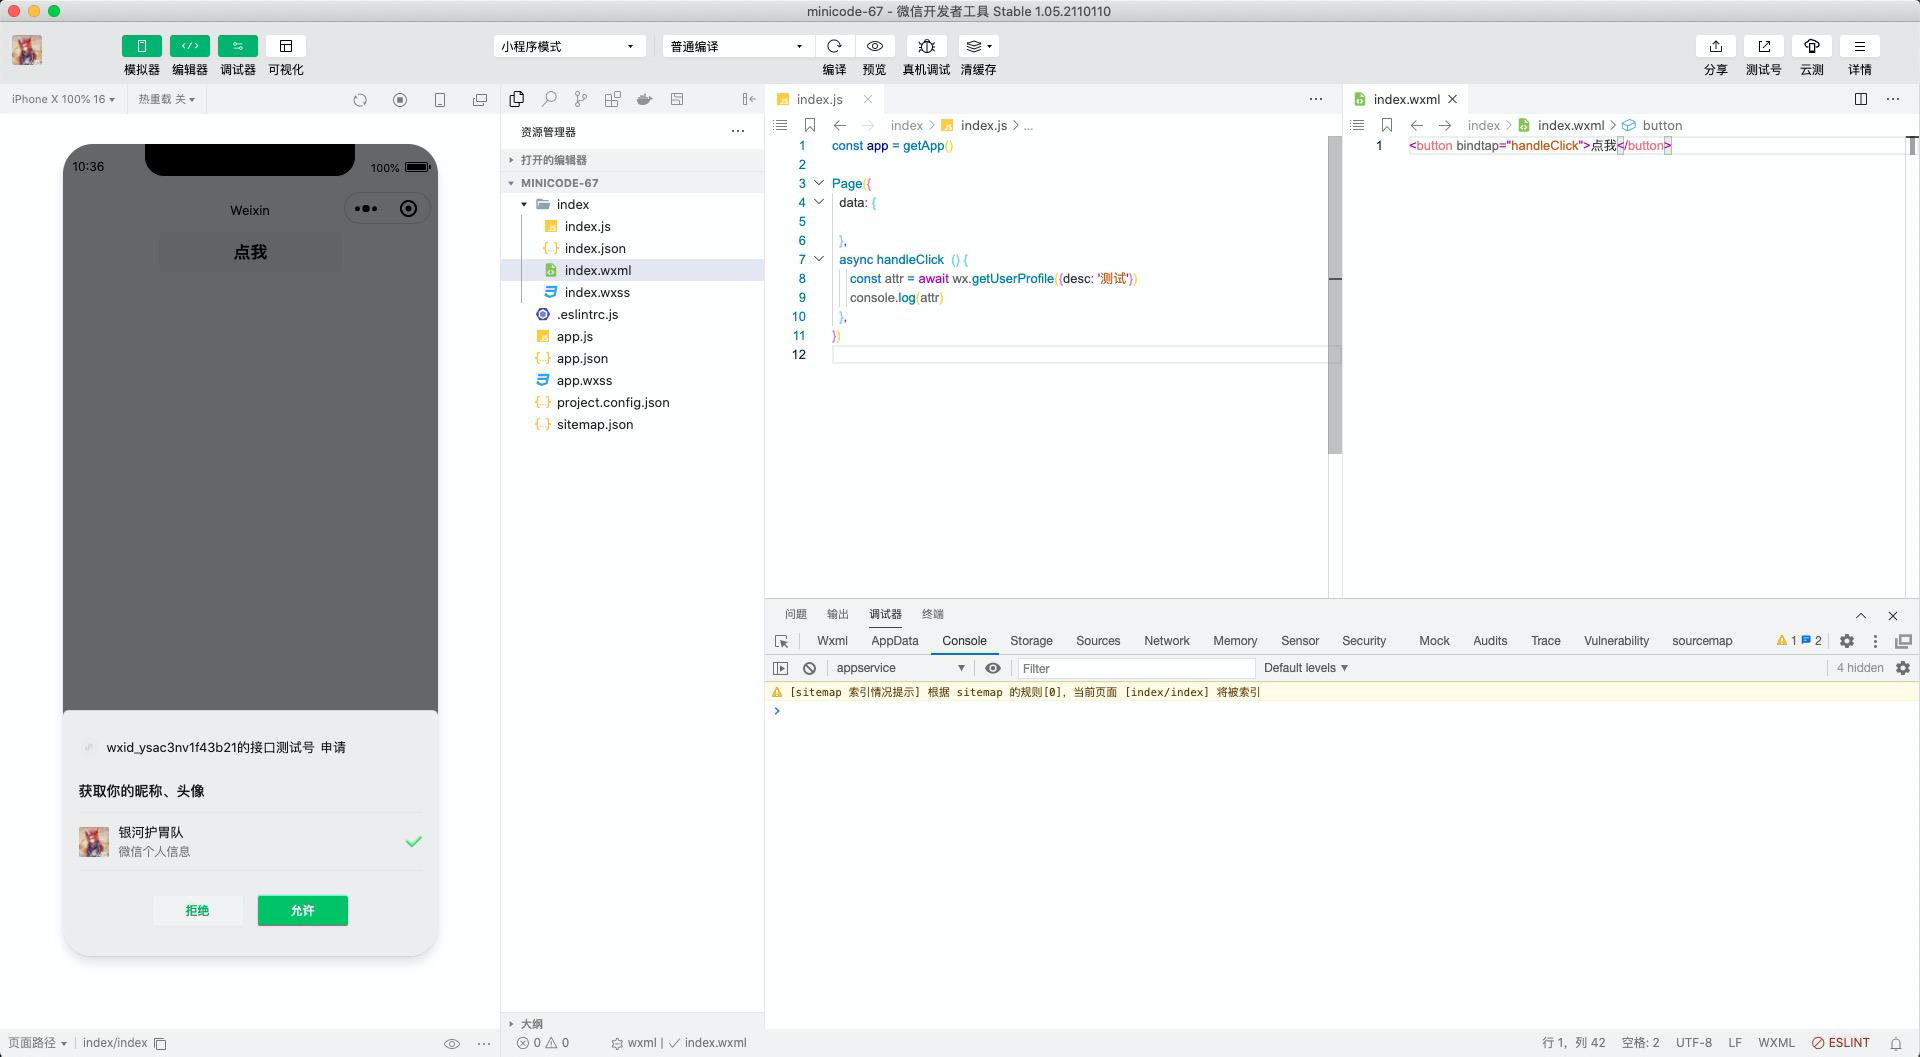Toggle the simulator panel (模拟器)
The width and height of the screenshot is (1920, 1057).
pos(141,46)
